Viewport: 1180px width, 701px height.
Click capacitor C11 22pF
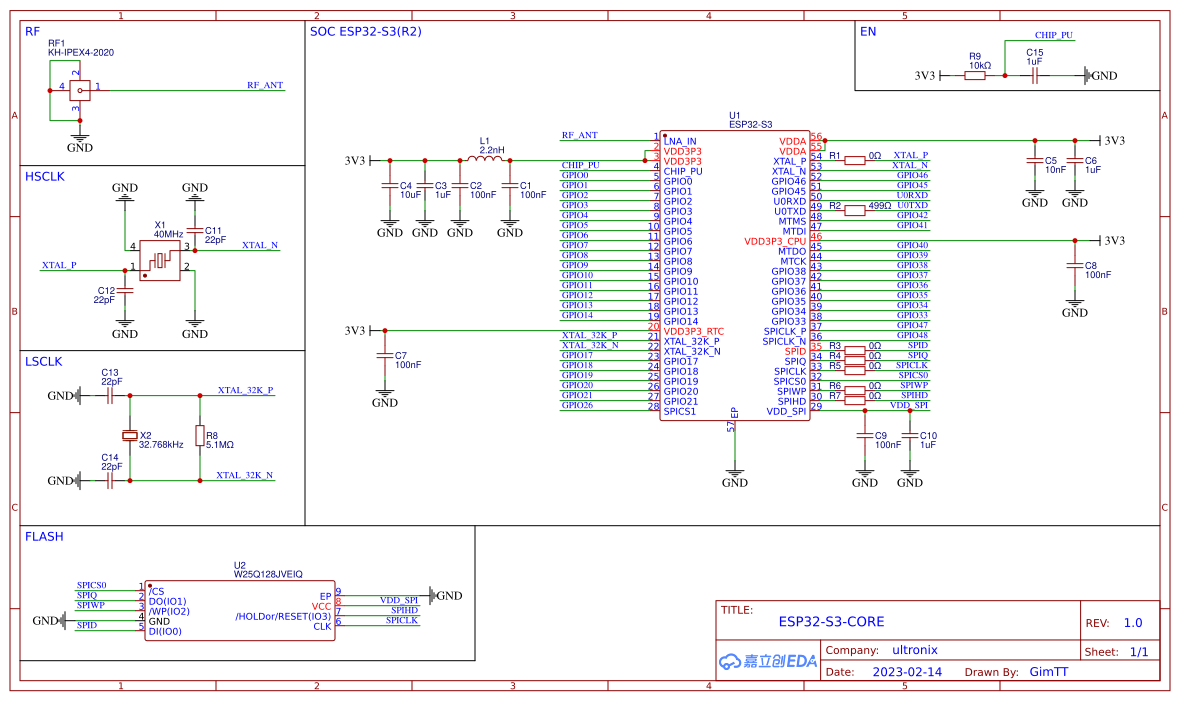pyautogui.click(x=195, y=230)
